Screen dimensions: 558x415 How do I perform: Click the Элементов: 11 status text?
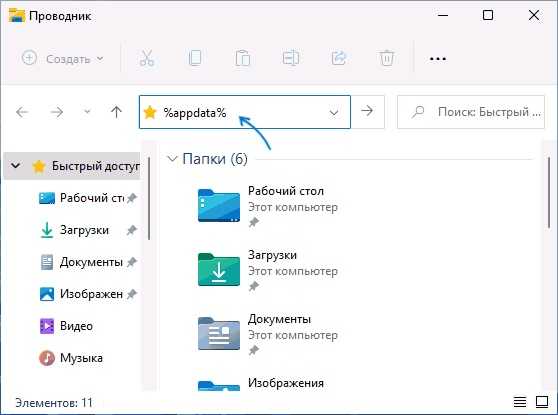tap(54, 403)
